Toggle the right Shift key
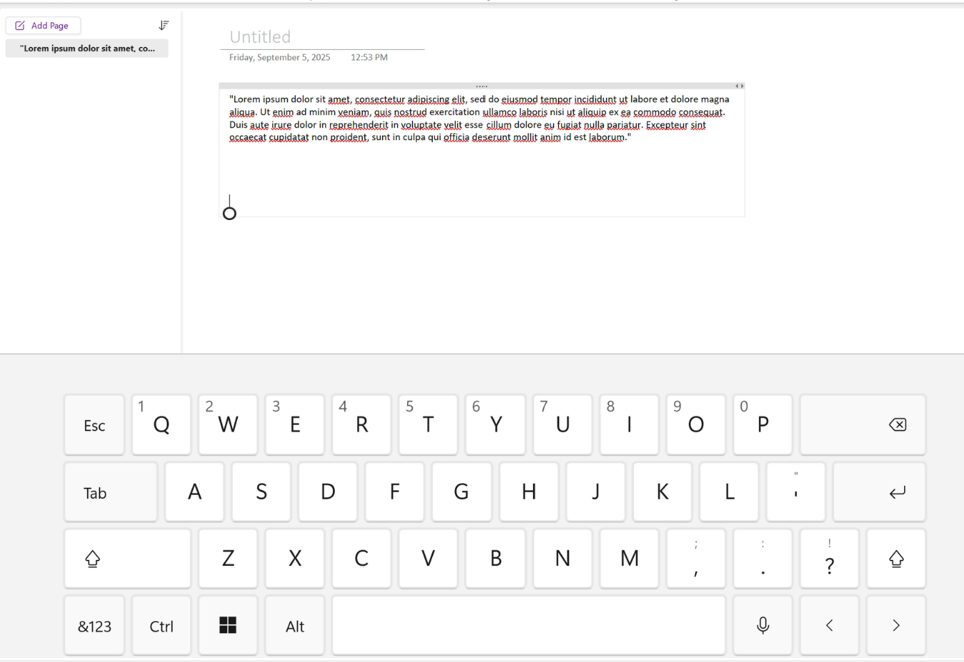The height and width of the screenshot is (662, 964). pos(896,558)
